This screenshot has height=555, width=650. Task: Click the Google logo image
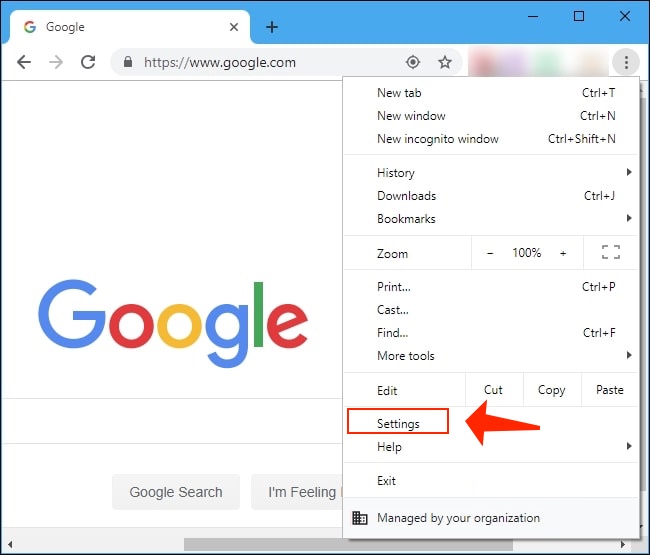pos(173,323)
